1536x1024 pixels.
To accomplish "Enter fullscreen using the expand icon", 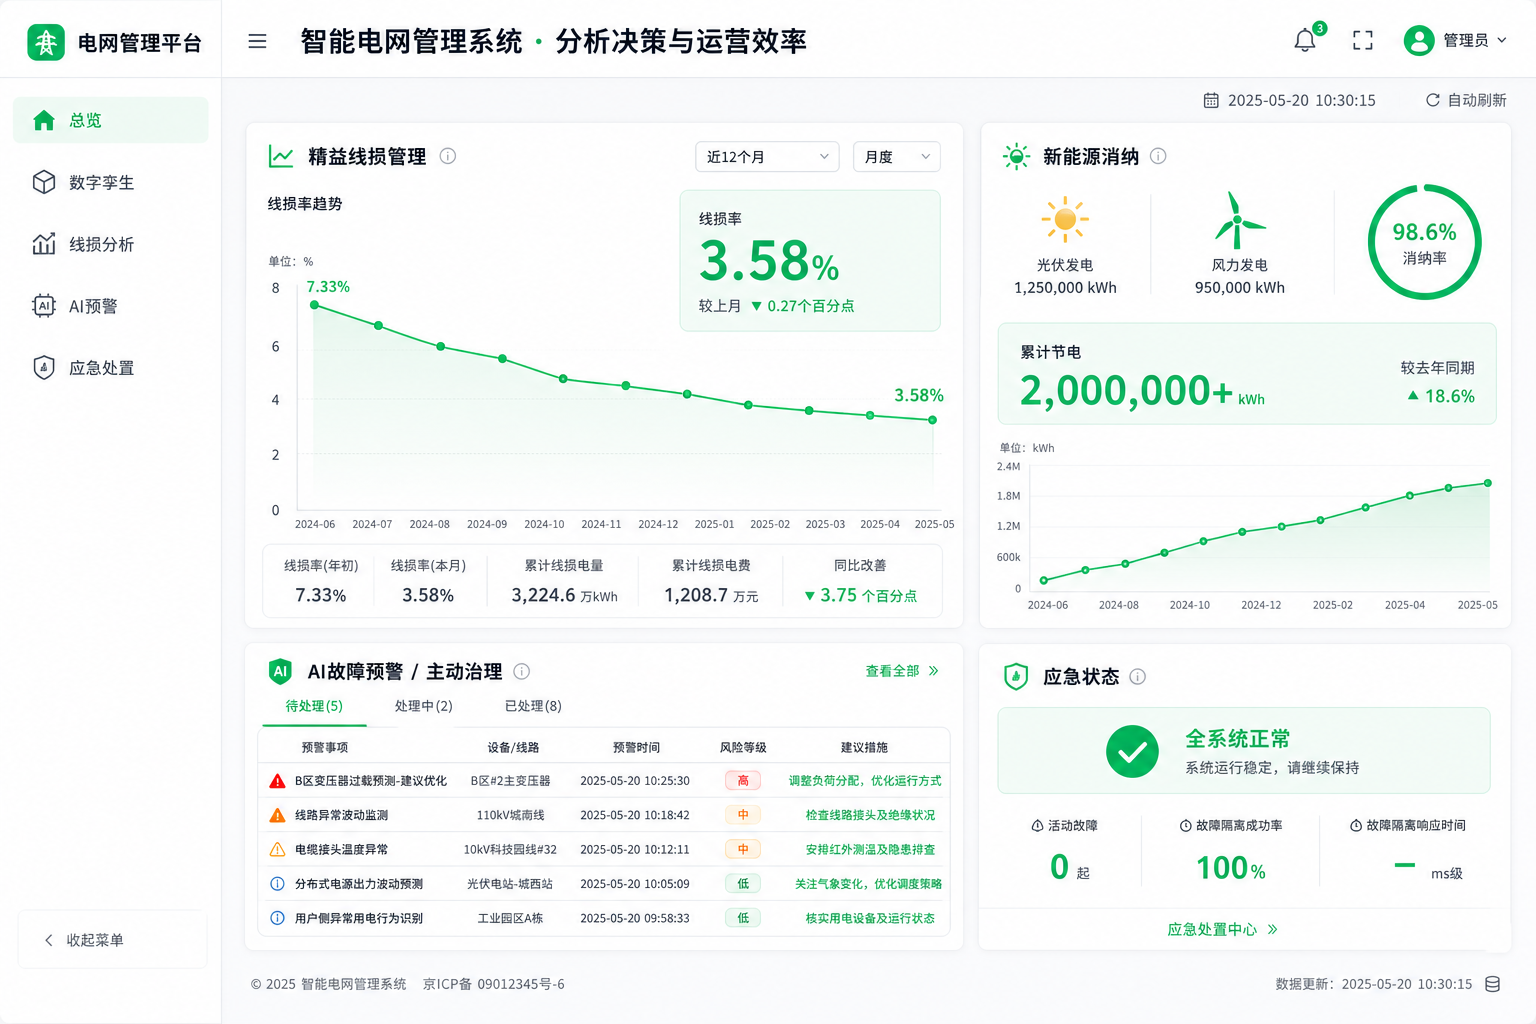I will coord(1363,40).
